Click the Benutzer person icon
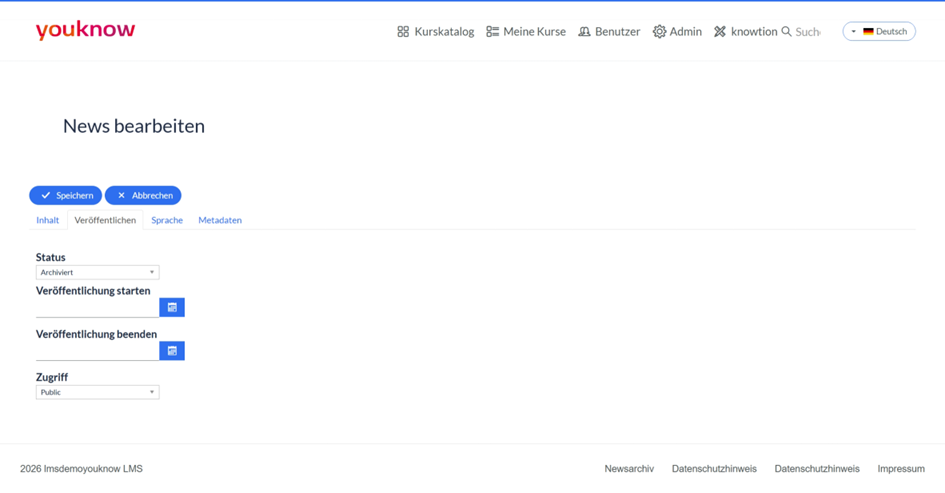 (584, 31)
